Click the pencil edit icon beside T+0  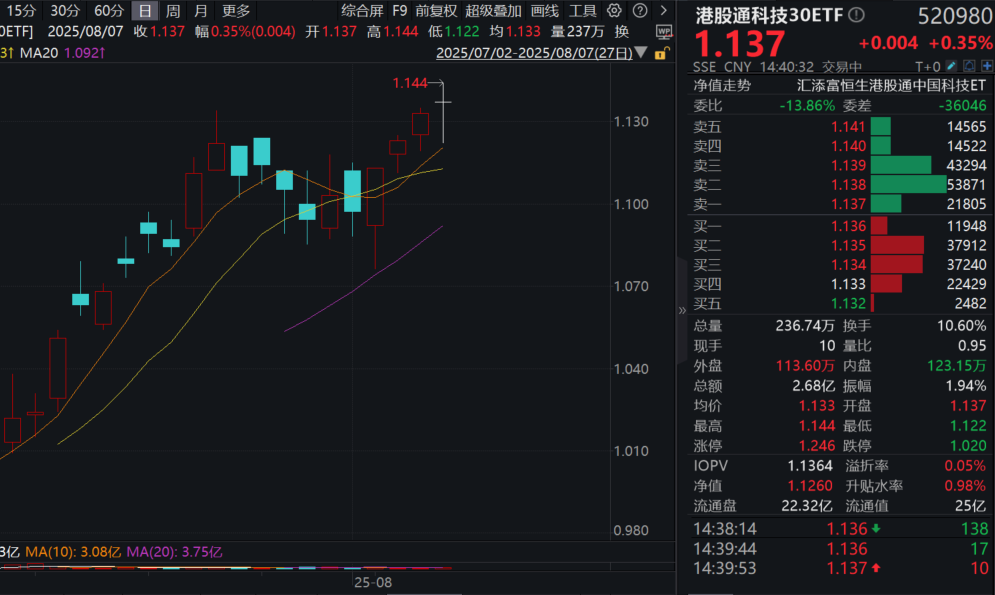[950, 66]
